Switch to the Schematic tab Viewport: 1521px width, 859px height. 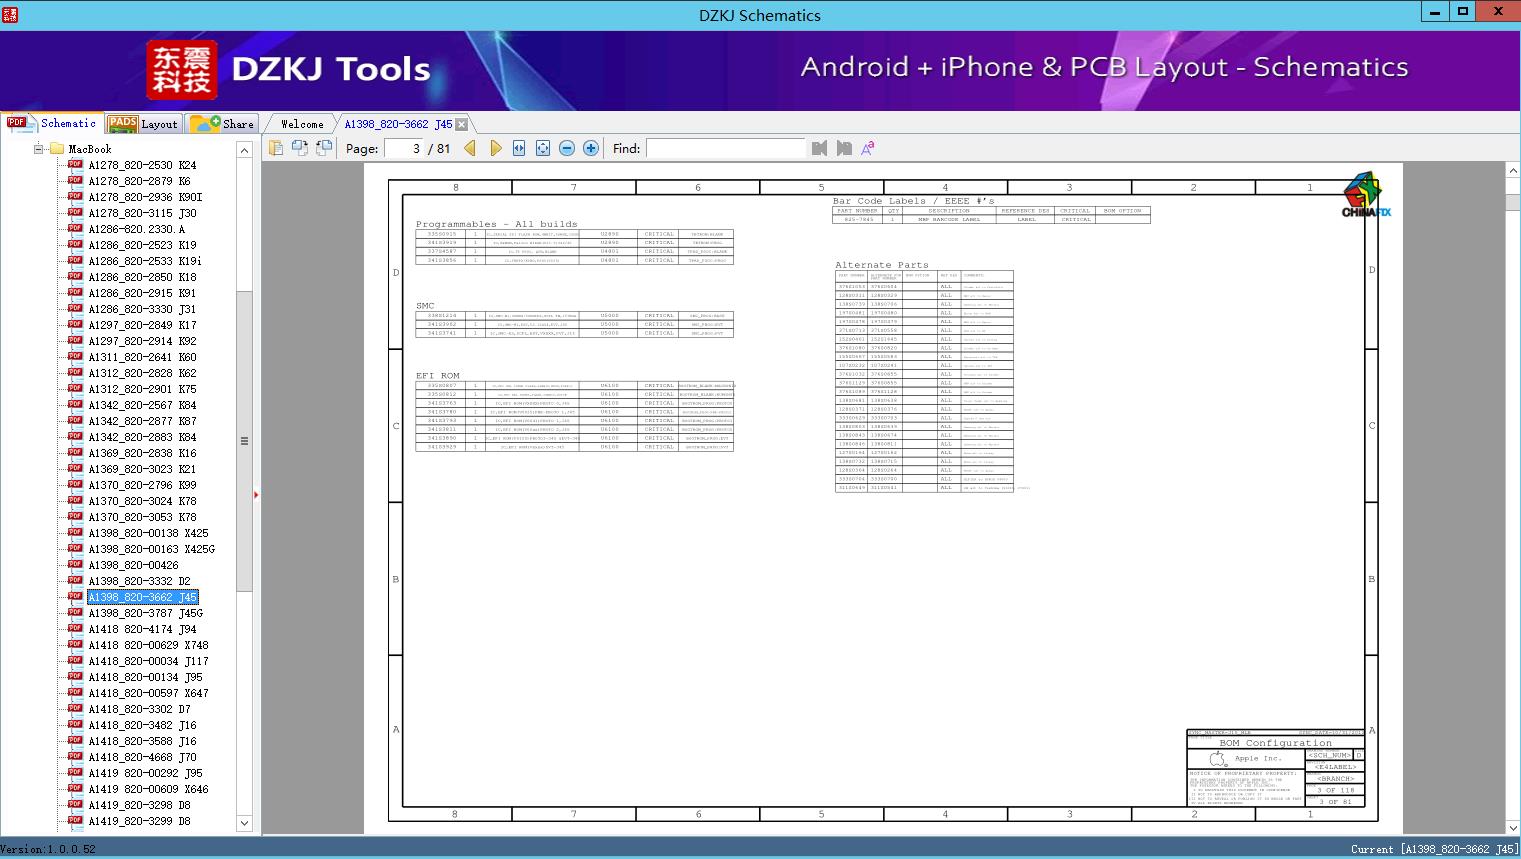point(52,123)
